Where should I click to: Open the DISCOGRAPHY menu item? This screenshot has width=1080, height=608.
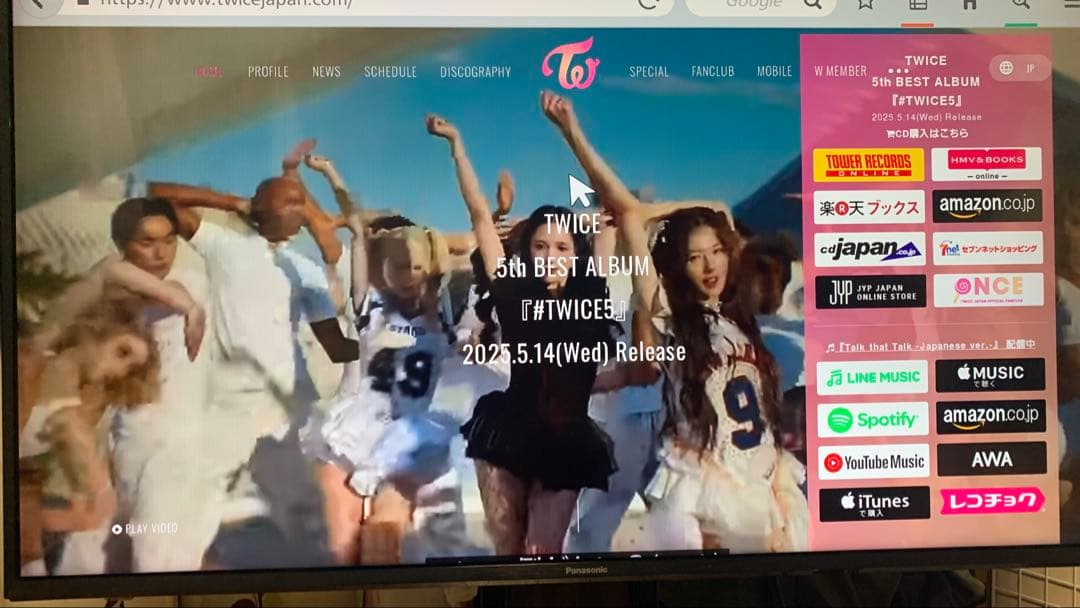pos(475,72)
